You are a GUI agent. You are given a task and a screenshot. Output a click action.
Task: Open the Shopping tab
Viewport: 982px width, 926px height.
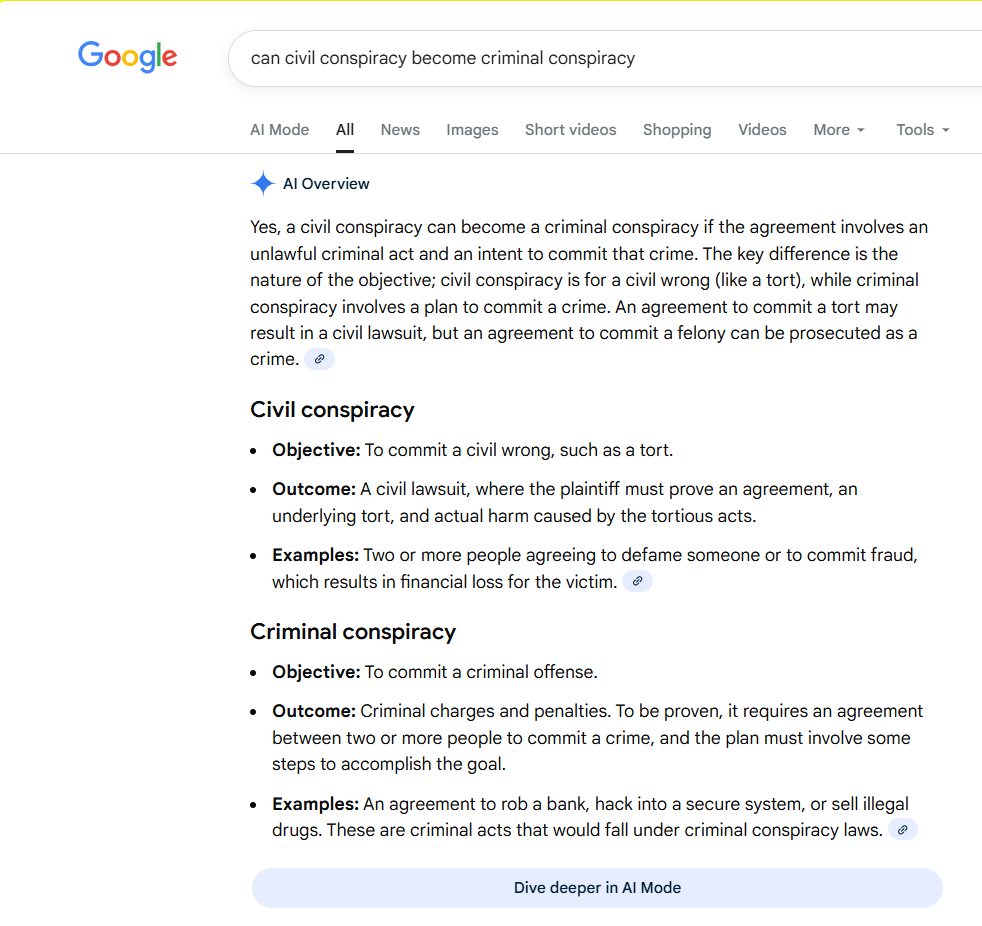[x=677, y=130]
